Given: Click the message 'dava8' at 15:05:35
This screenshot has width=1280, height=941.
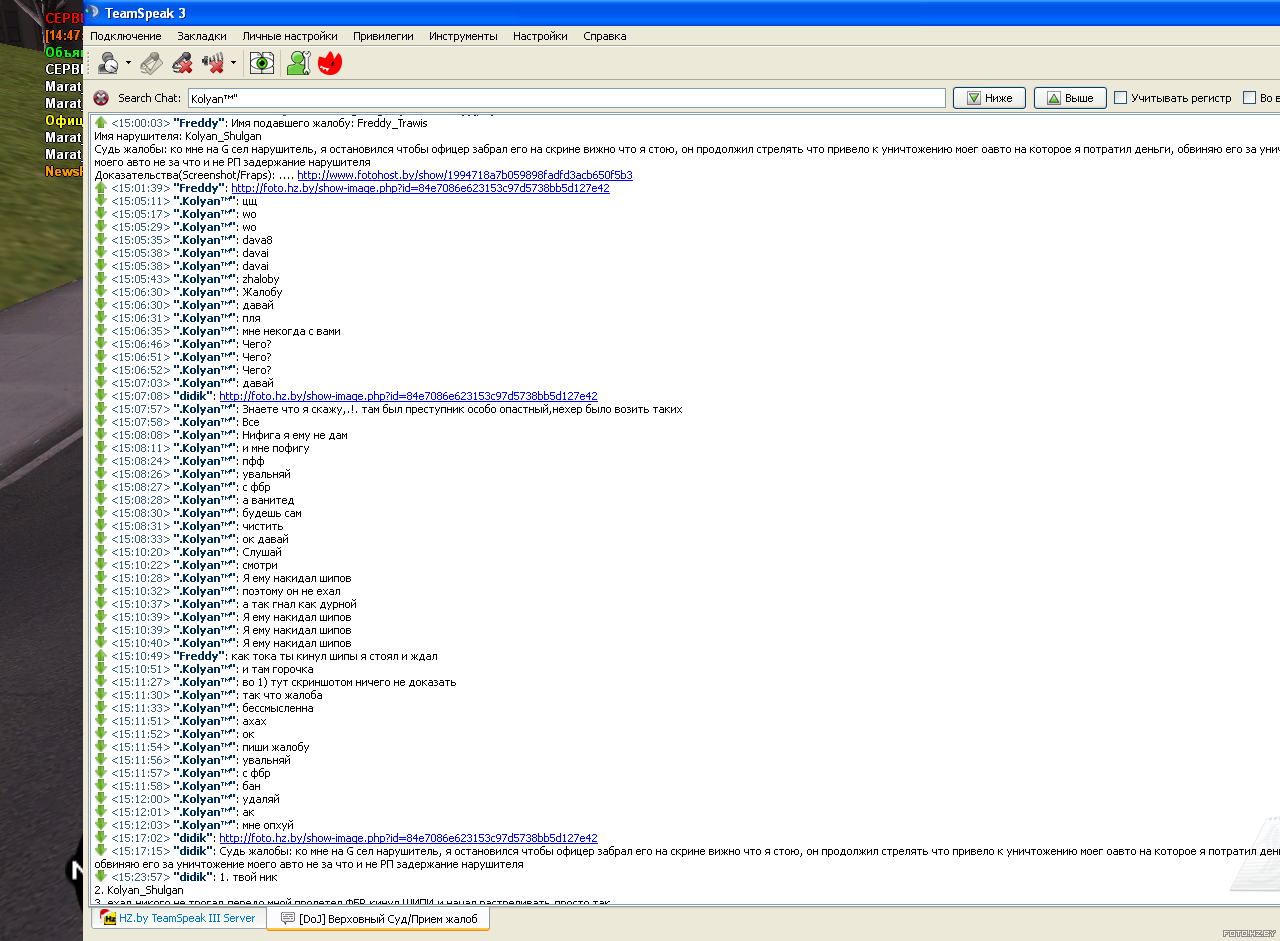Looking at the screenshot, I should (257, 240).
